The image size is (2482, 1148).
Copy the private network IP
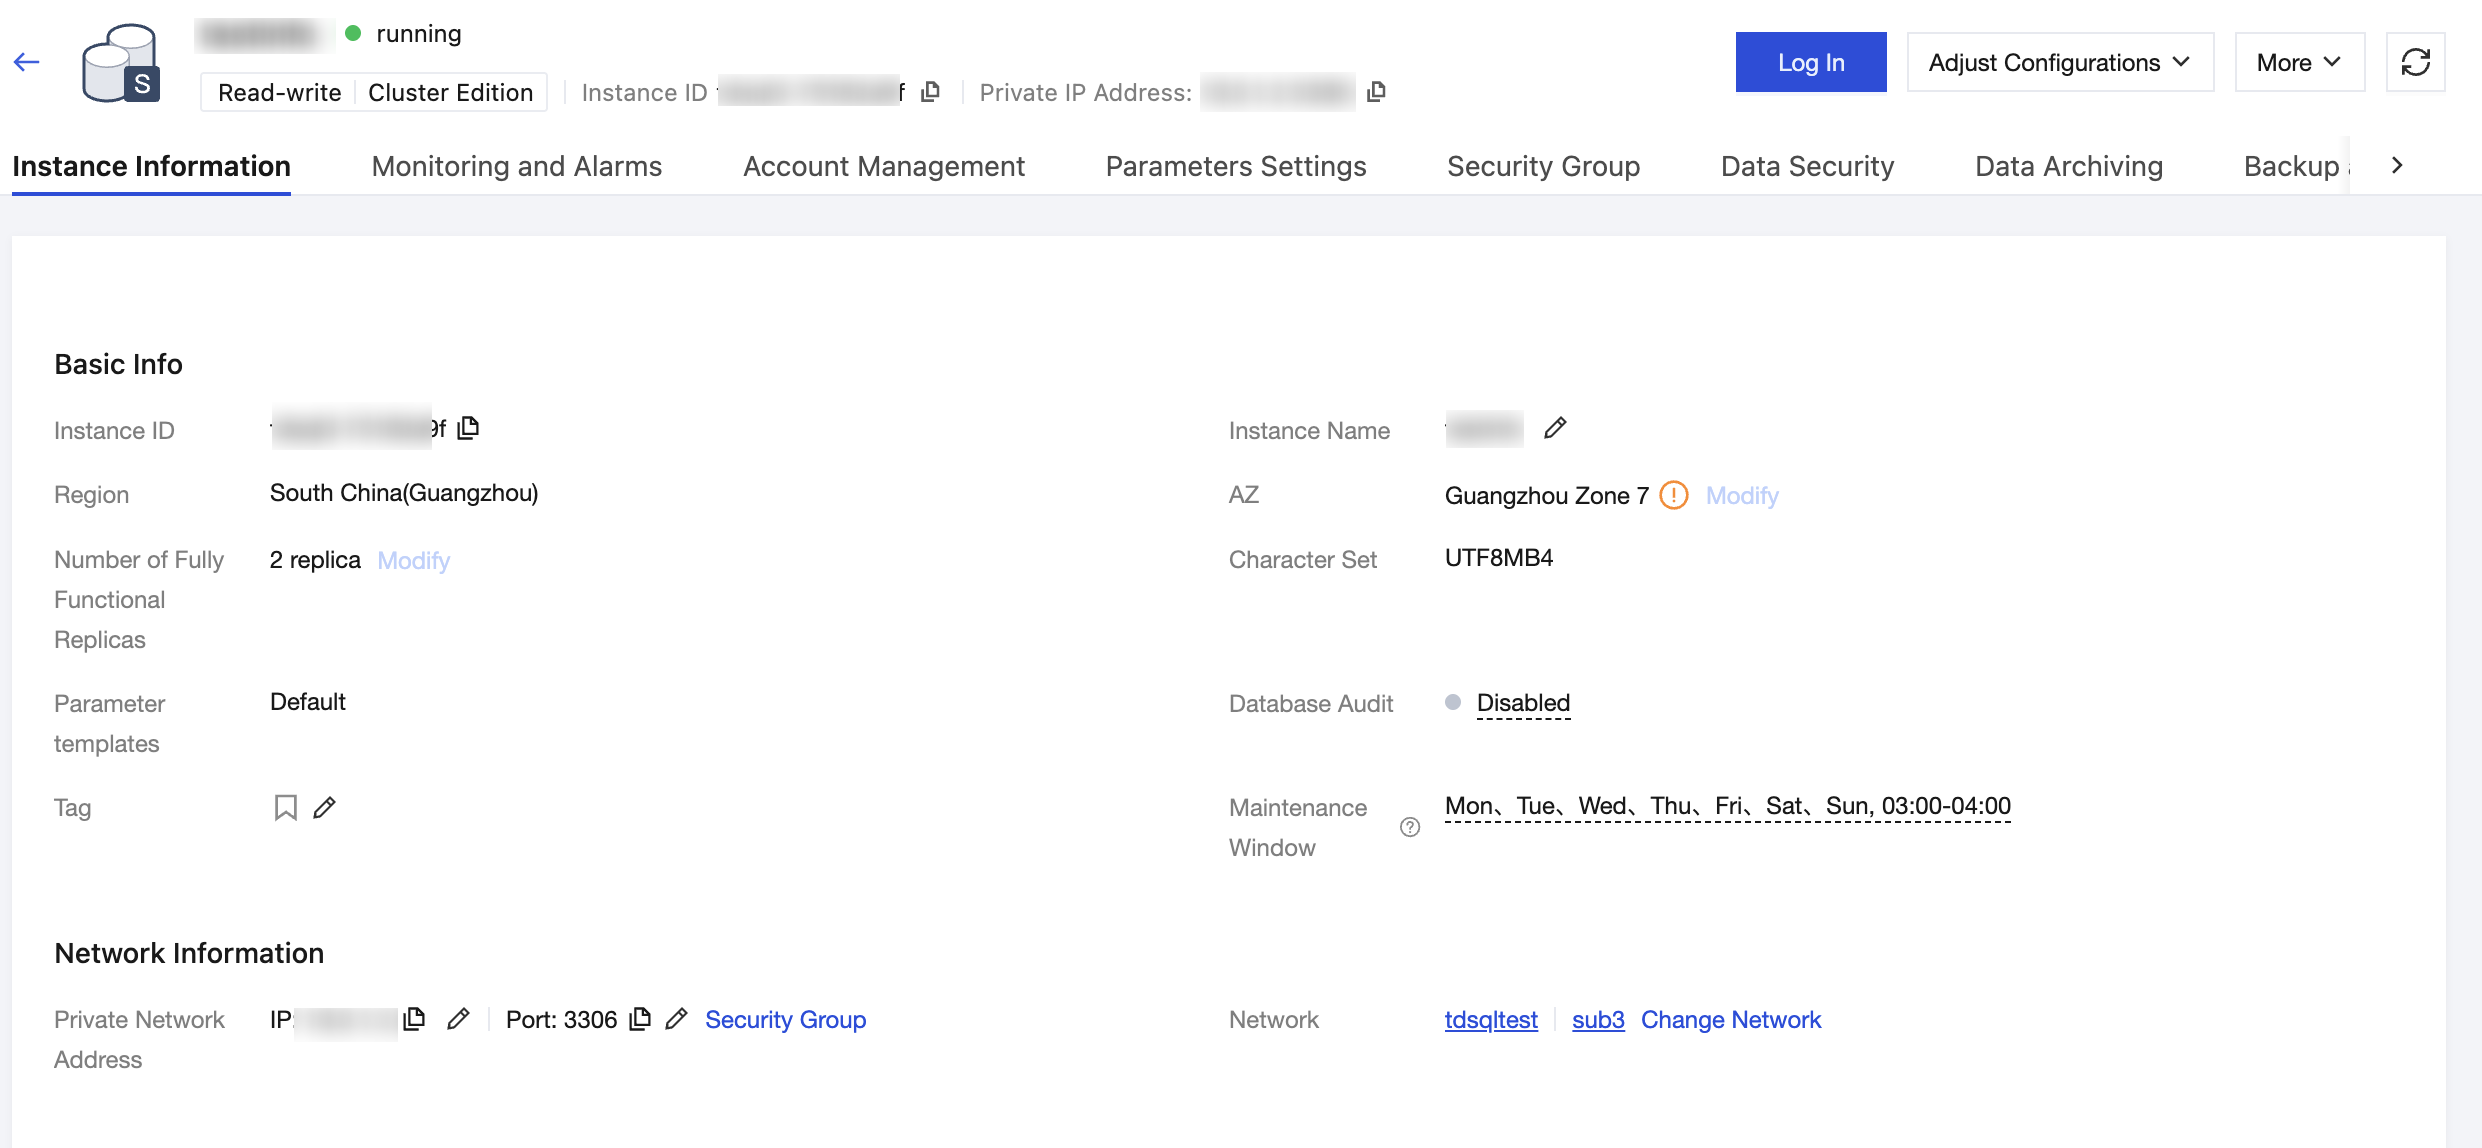414,1019
